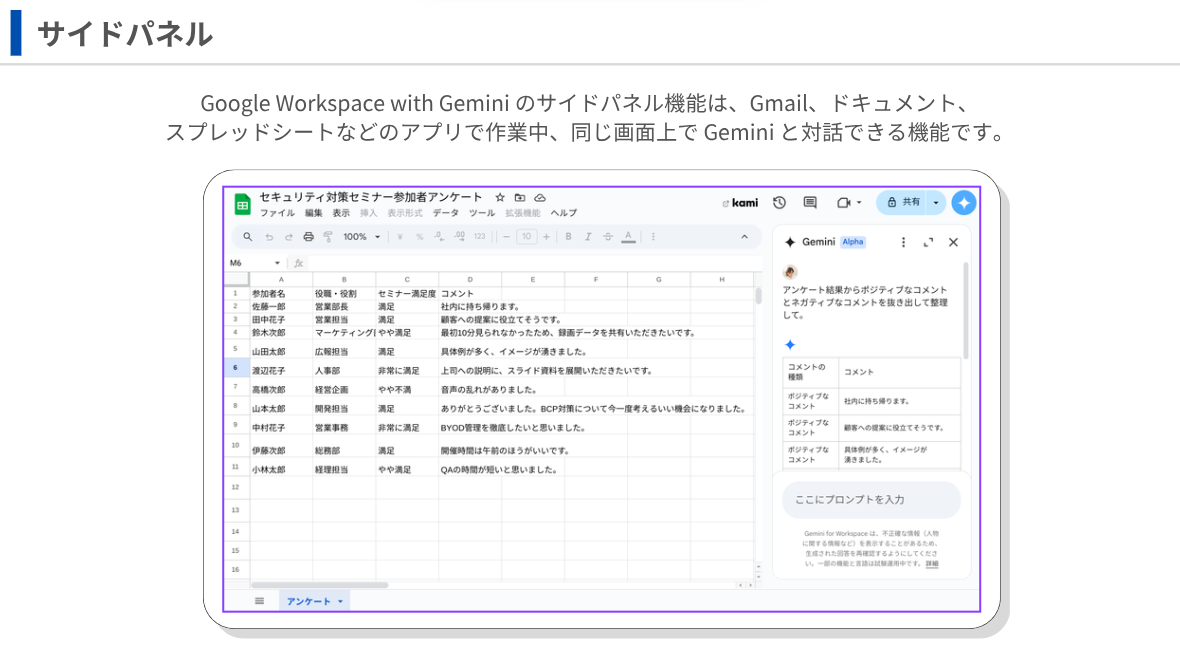This screenshot has height=662, width=1180.
Task: Close the Gemini side panel
Action: point(953,242)
